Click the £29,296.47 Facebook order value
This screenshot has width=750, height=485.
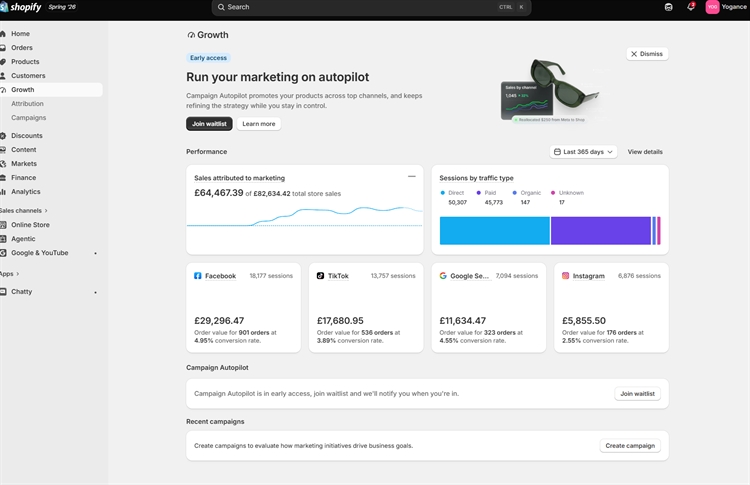(x=219, y=320)
